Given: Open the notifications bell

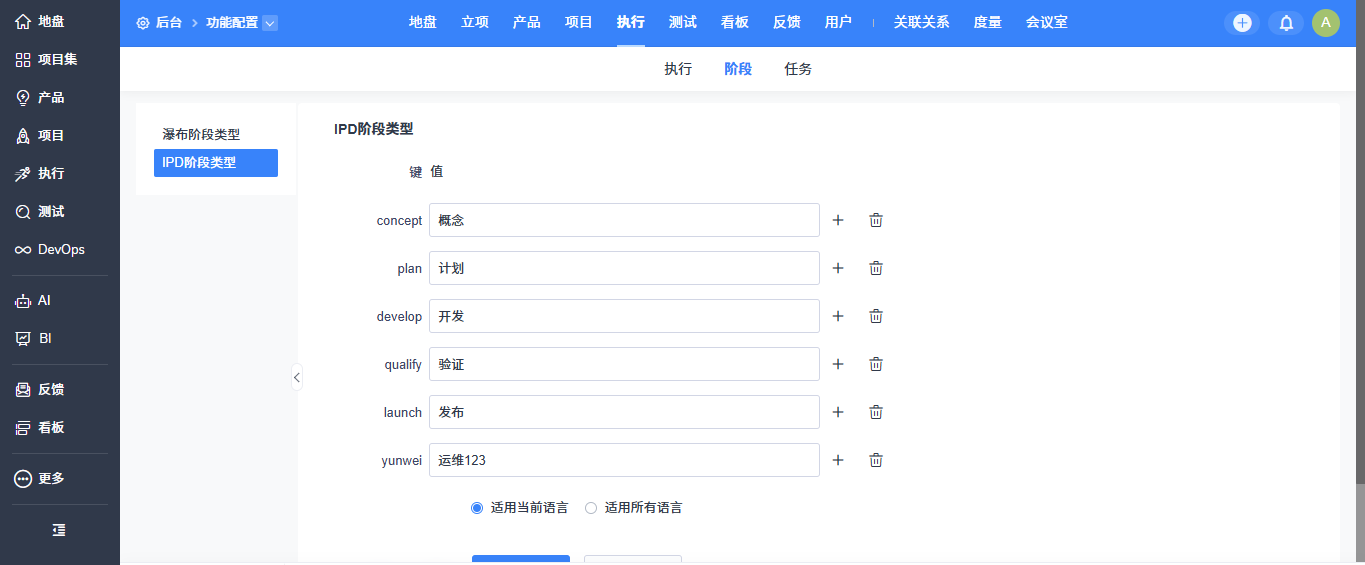Looking at the screenshot, I should [1286, 23].
